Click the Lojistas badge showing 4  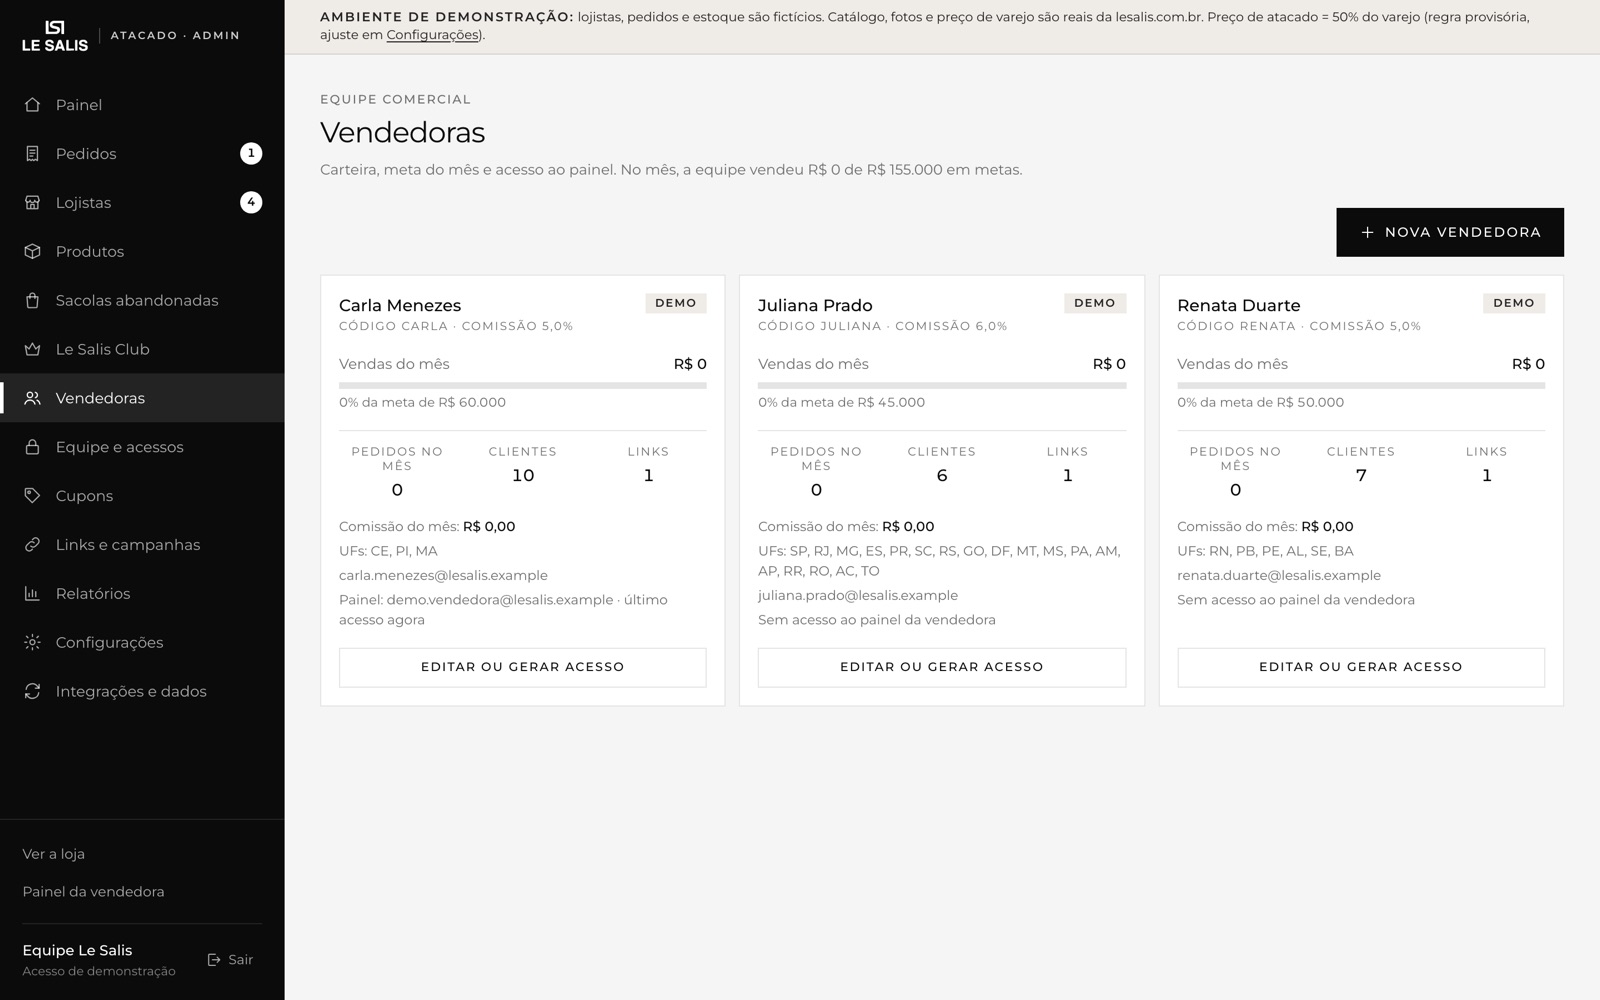click(251, 202)
